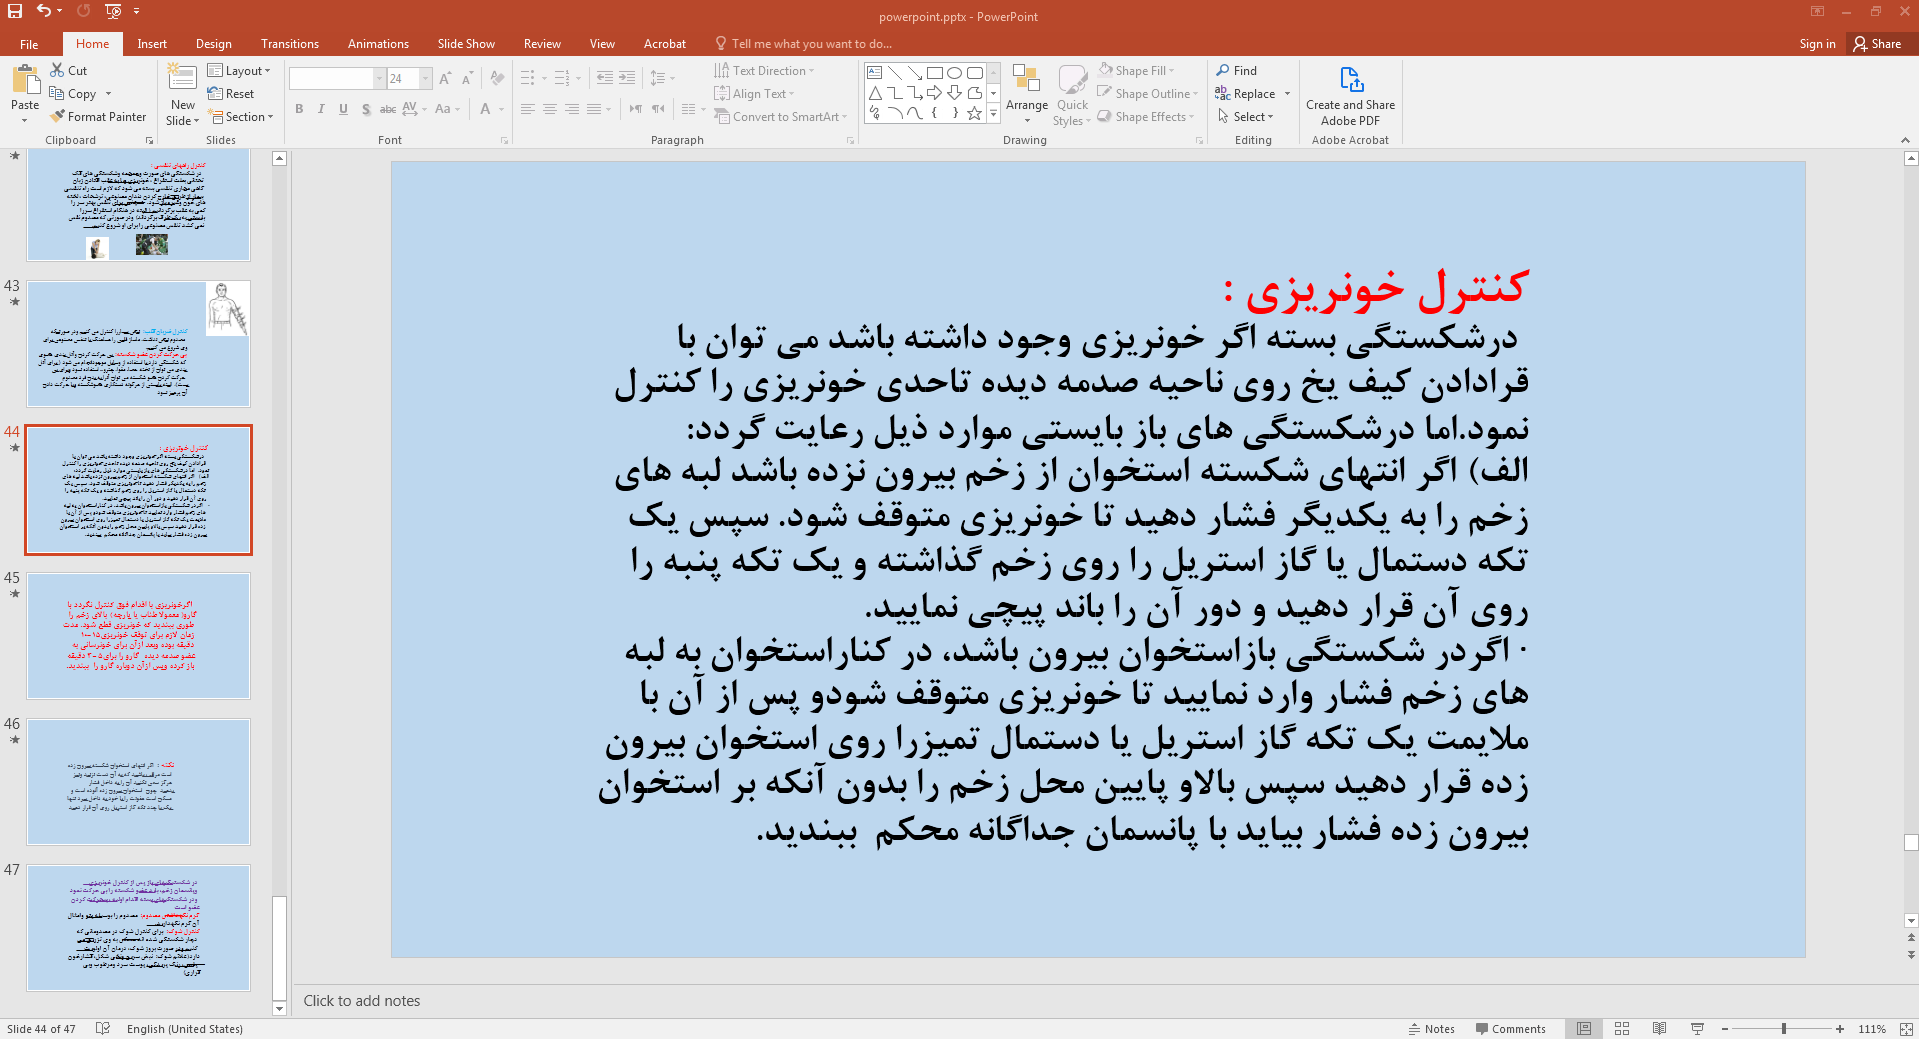Expand the shapes gallery more arrow

(x=993, y=114)
